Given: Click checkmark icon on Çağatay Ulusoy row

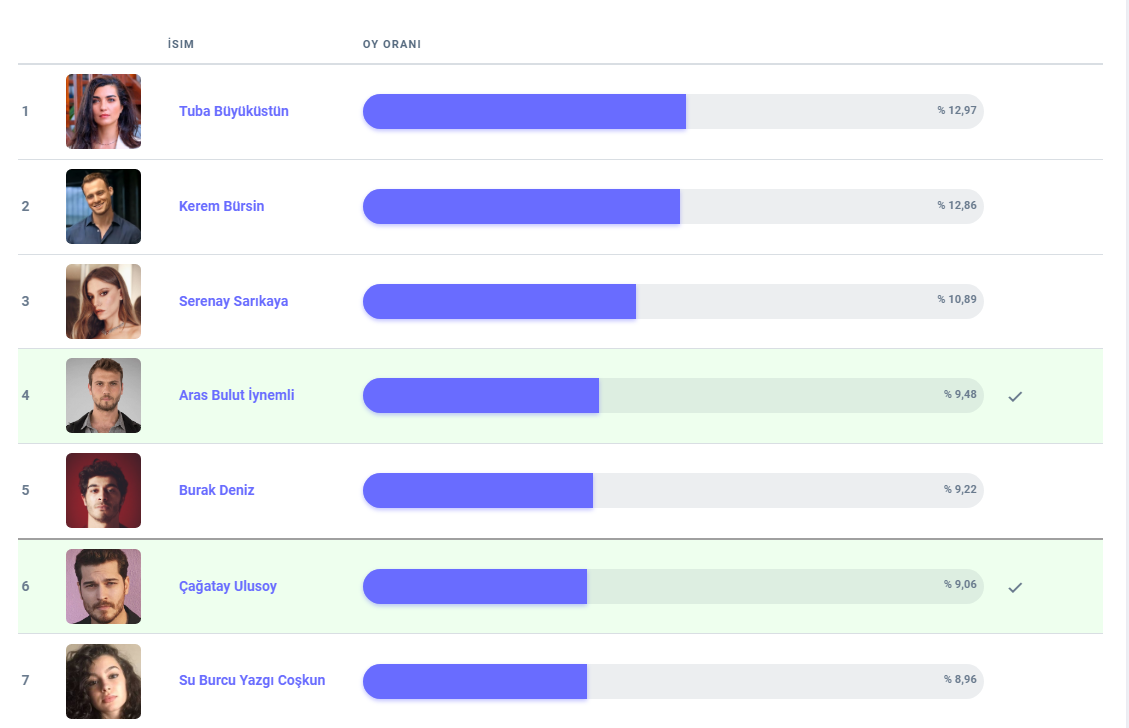Looking at the screenshot, I should (1015, 587).
